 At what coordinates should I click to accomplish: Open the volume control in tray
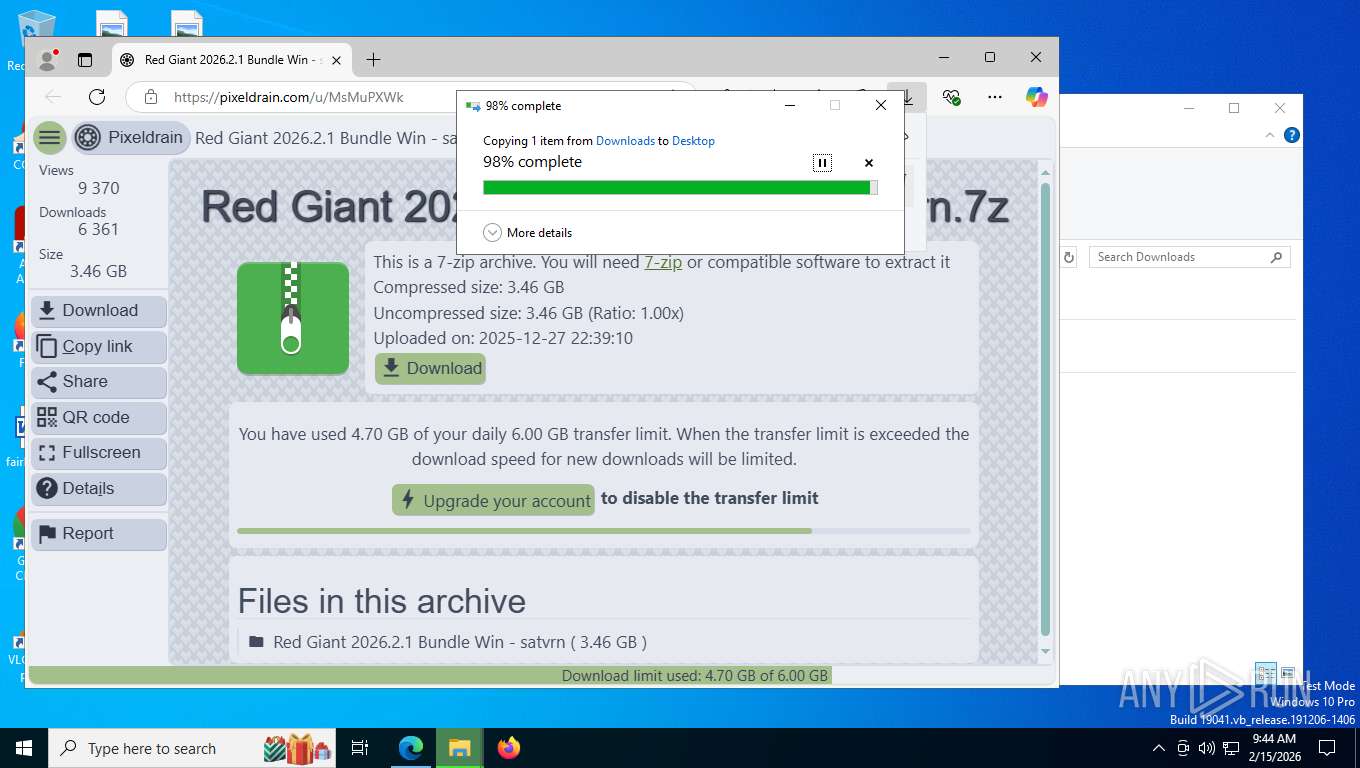click(x=1207, y=748)
